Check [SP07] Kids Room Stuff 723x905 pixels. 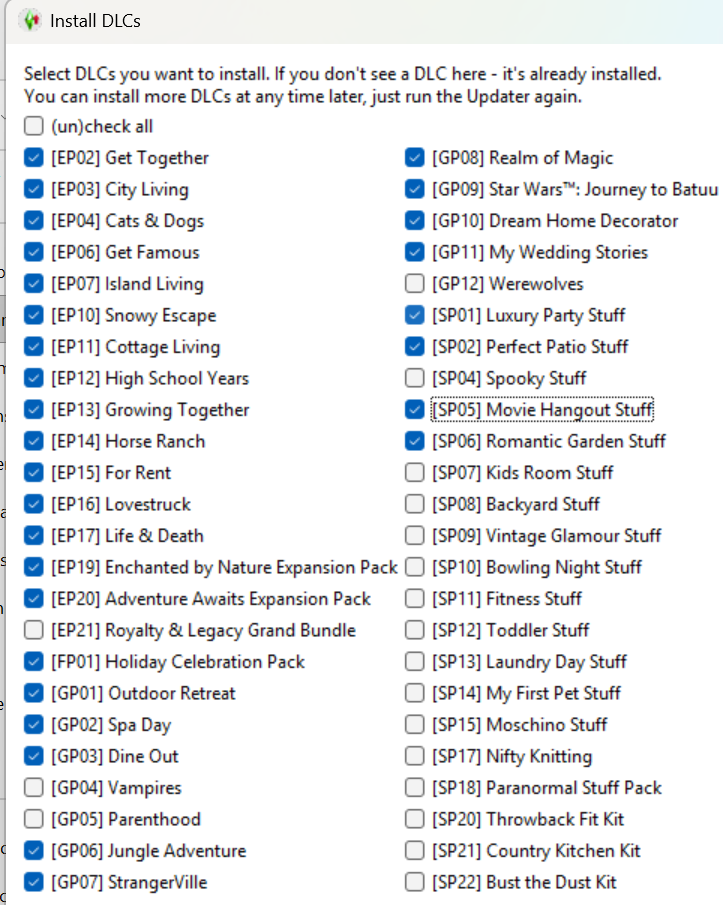[414, 472]
